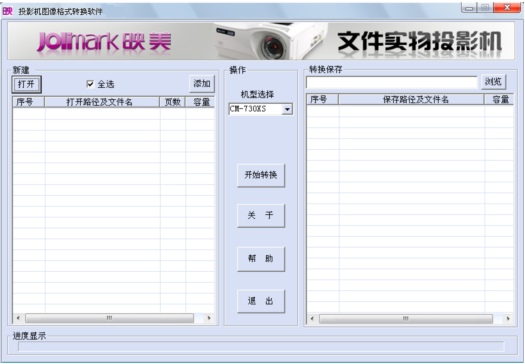525x364 pixels.
Task: Open the 机型选择 CM-730XS dropdown
Action: click(287, 109)
